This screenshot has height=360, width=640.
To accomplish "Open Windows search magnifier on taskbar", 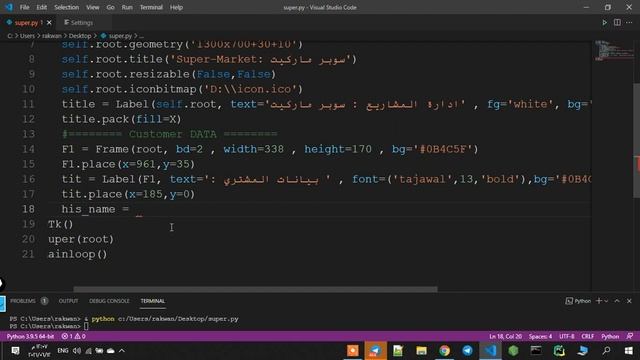I will pyautogui.click(x=607, y=351).
